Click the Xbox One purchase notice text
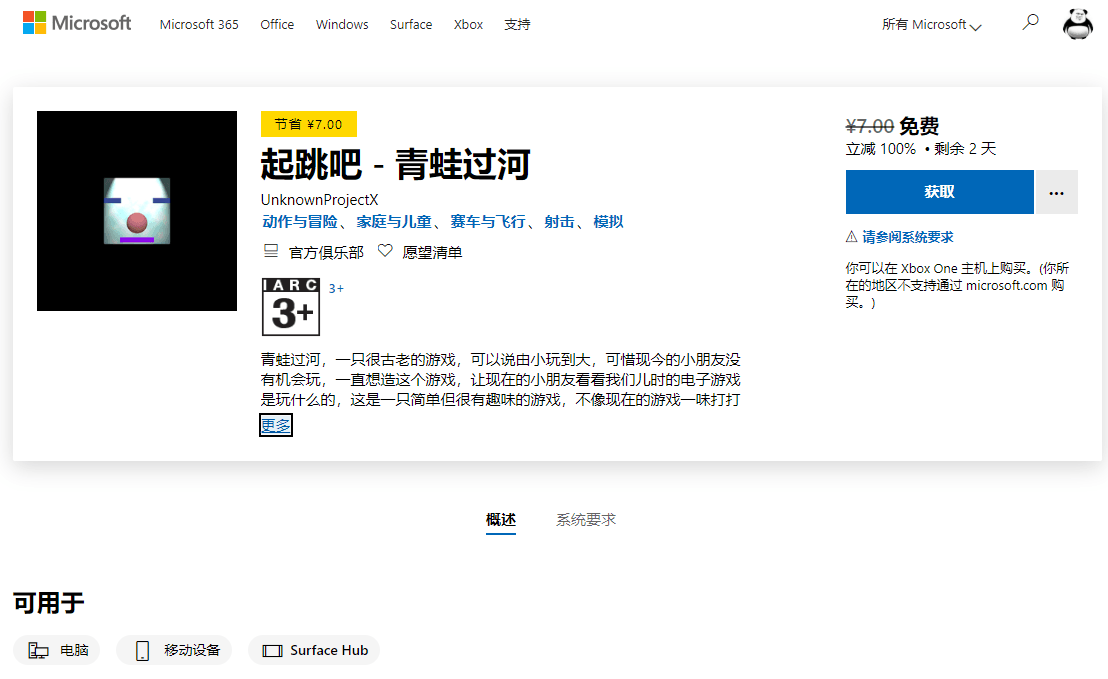Viewport: 1108px width, 679px height. pyautogui.click(x=957, y=285)
